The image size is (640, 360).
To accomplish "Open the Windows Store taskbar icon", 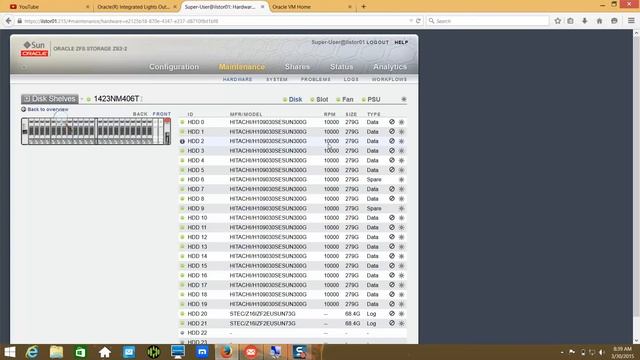I will point(80,352).
